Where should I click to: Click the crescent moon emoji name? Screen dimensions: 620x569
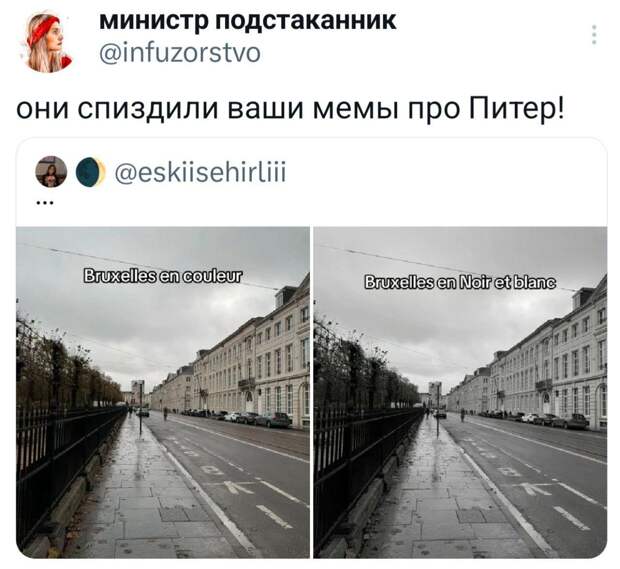(x=91, y=172)
